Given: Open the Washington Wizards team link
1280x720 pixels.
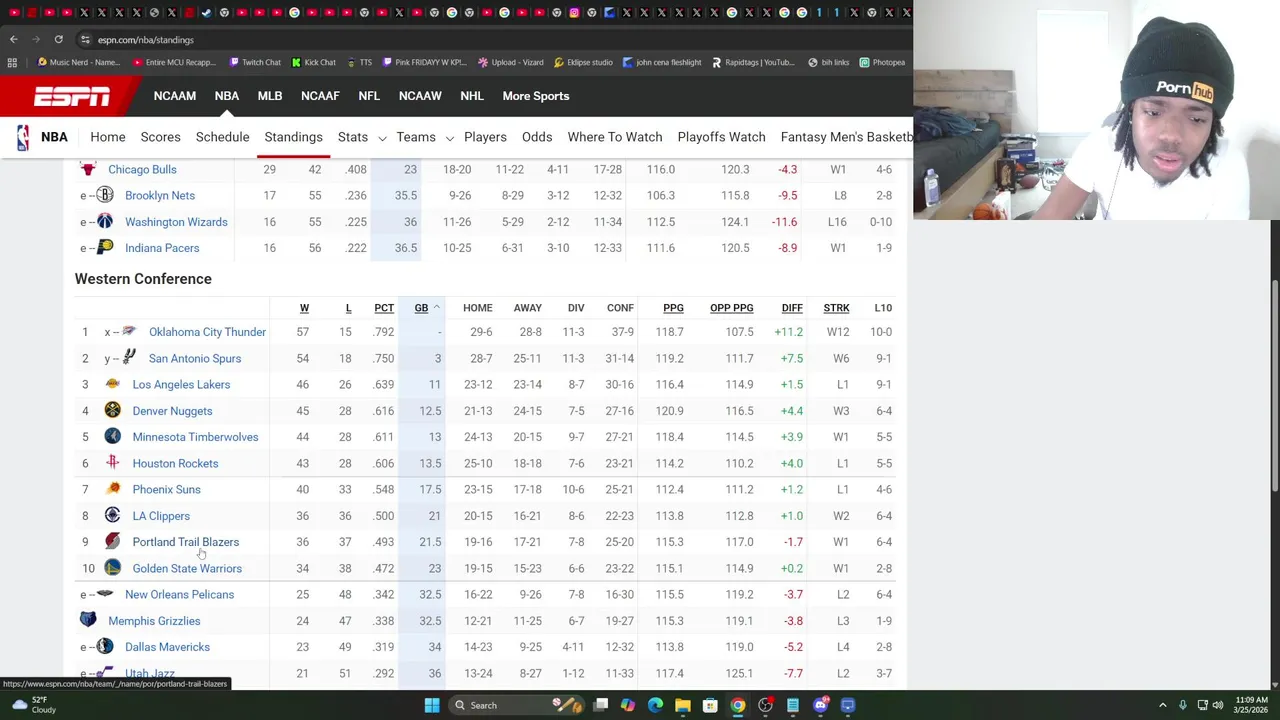Looking at the screenshot, I should 176,222.
